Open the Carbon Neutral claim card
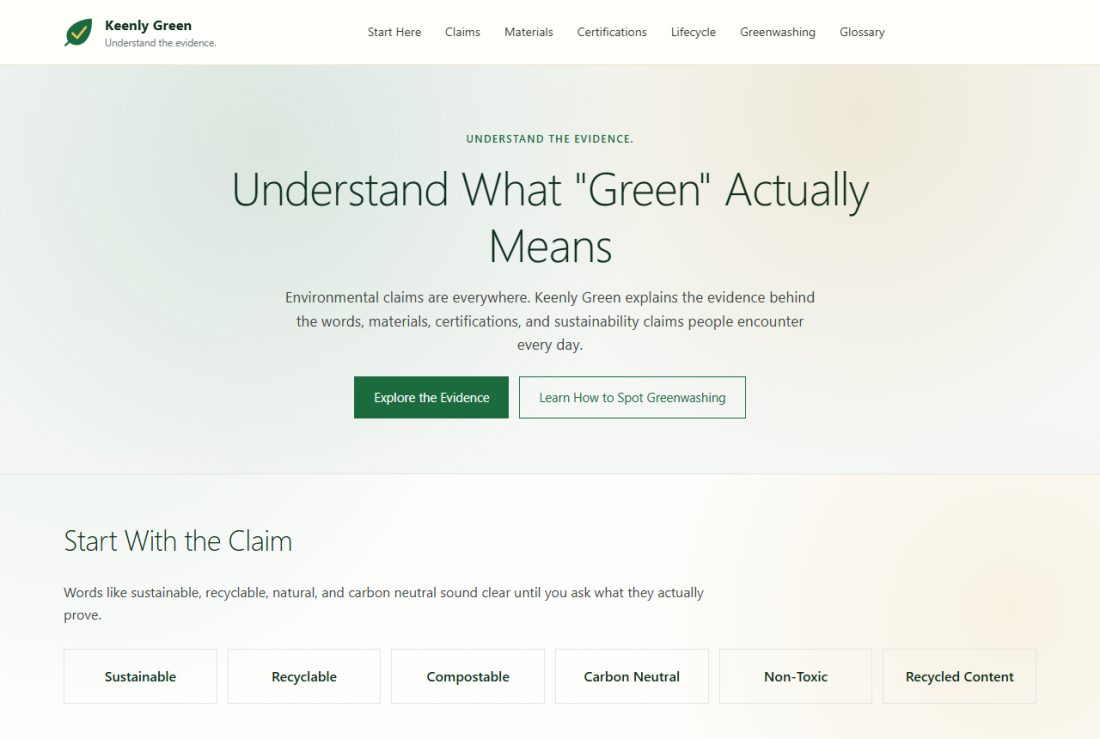1100x739 pixels. point(631,677)
